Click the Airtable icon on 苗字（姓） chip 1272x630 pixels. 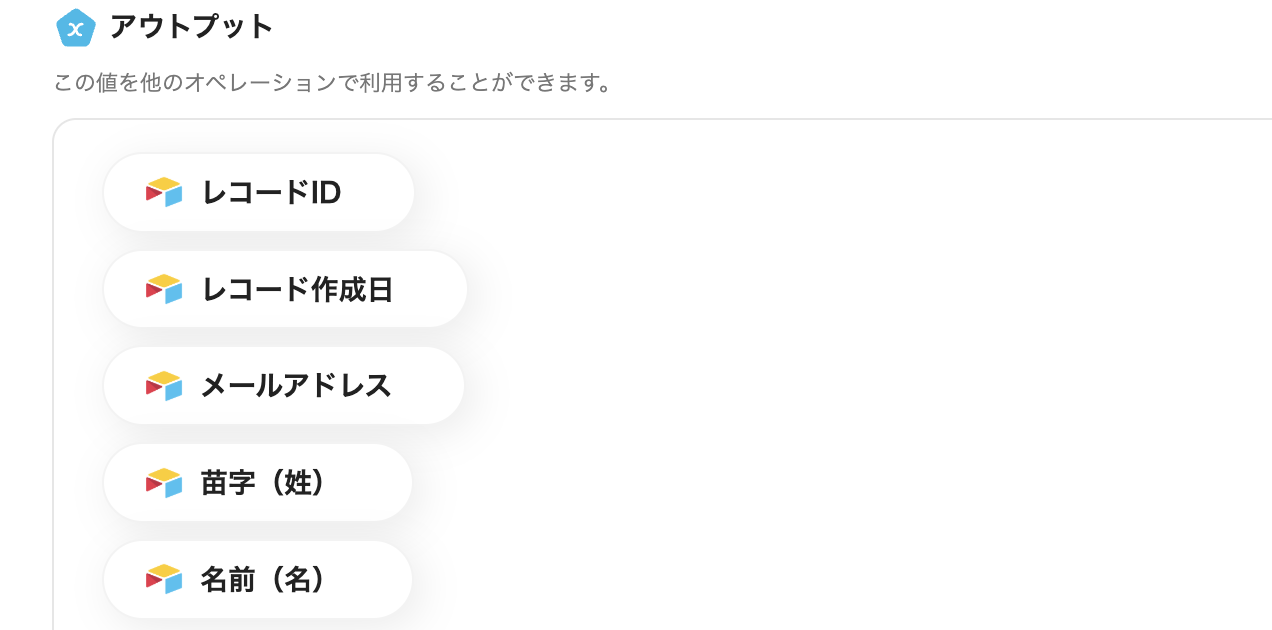pyautogui.click(x=164, y=483)
